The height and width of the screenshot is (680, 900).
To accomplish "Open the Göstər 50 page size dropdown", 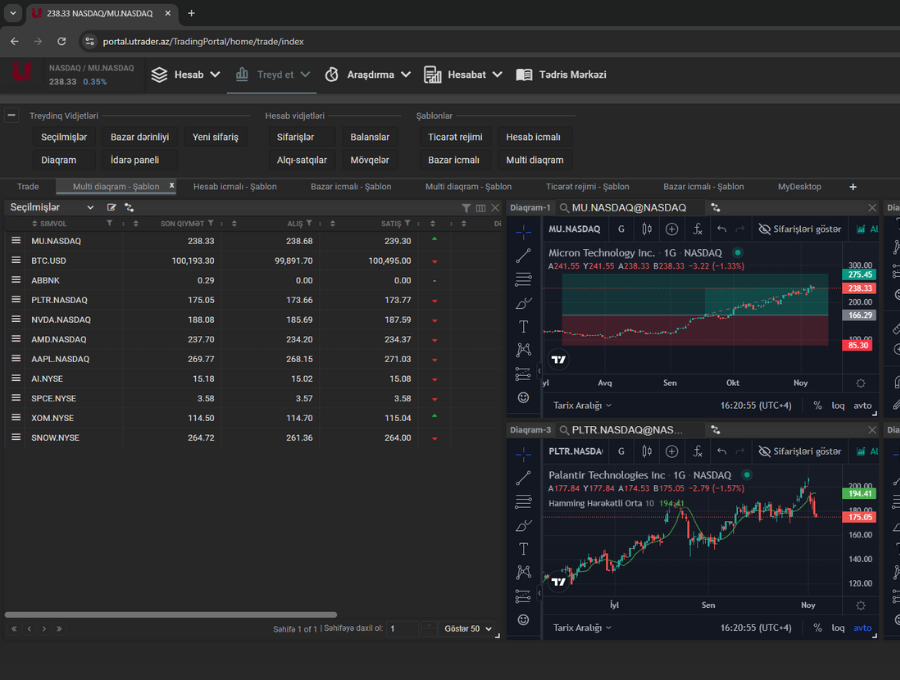I will point(469,629).
